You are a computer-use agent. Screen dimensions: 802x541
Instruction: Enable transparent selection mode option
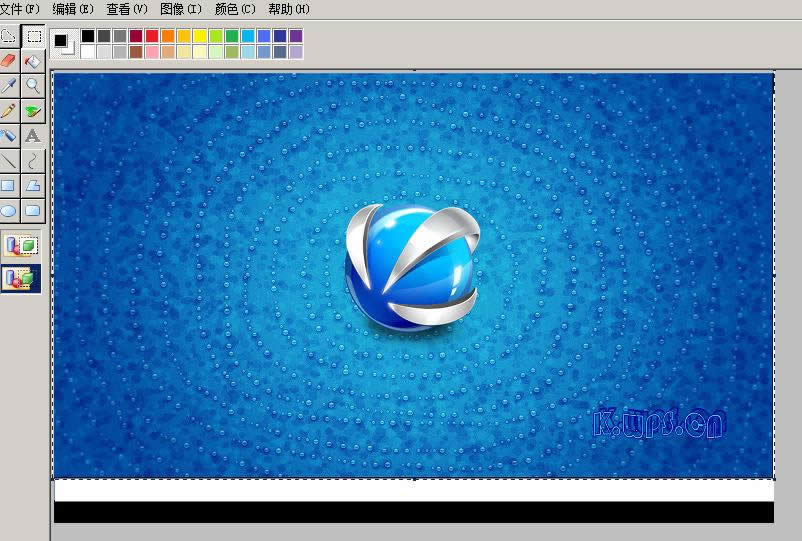[21, 279]
